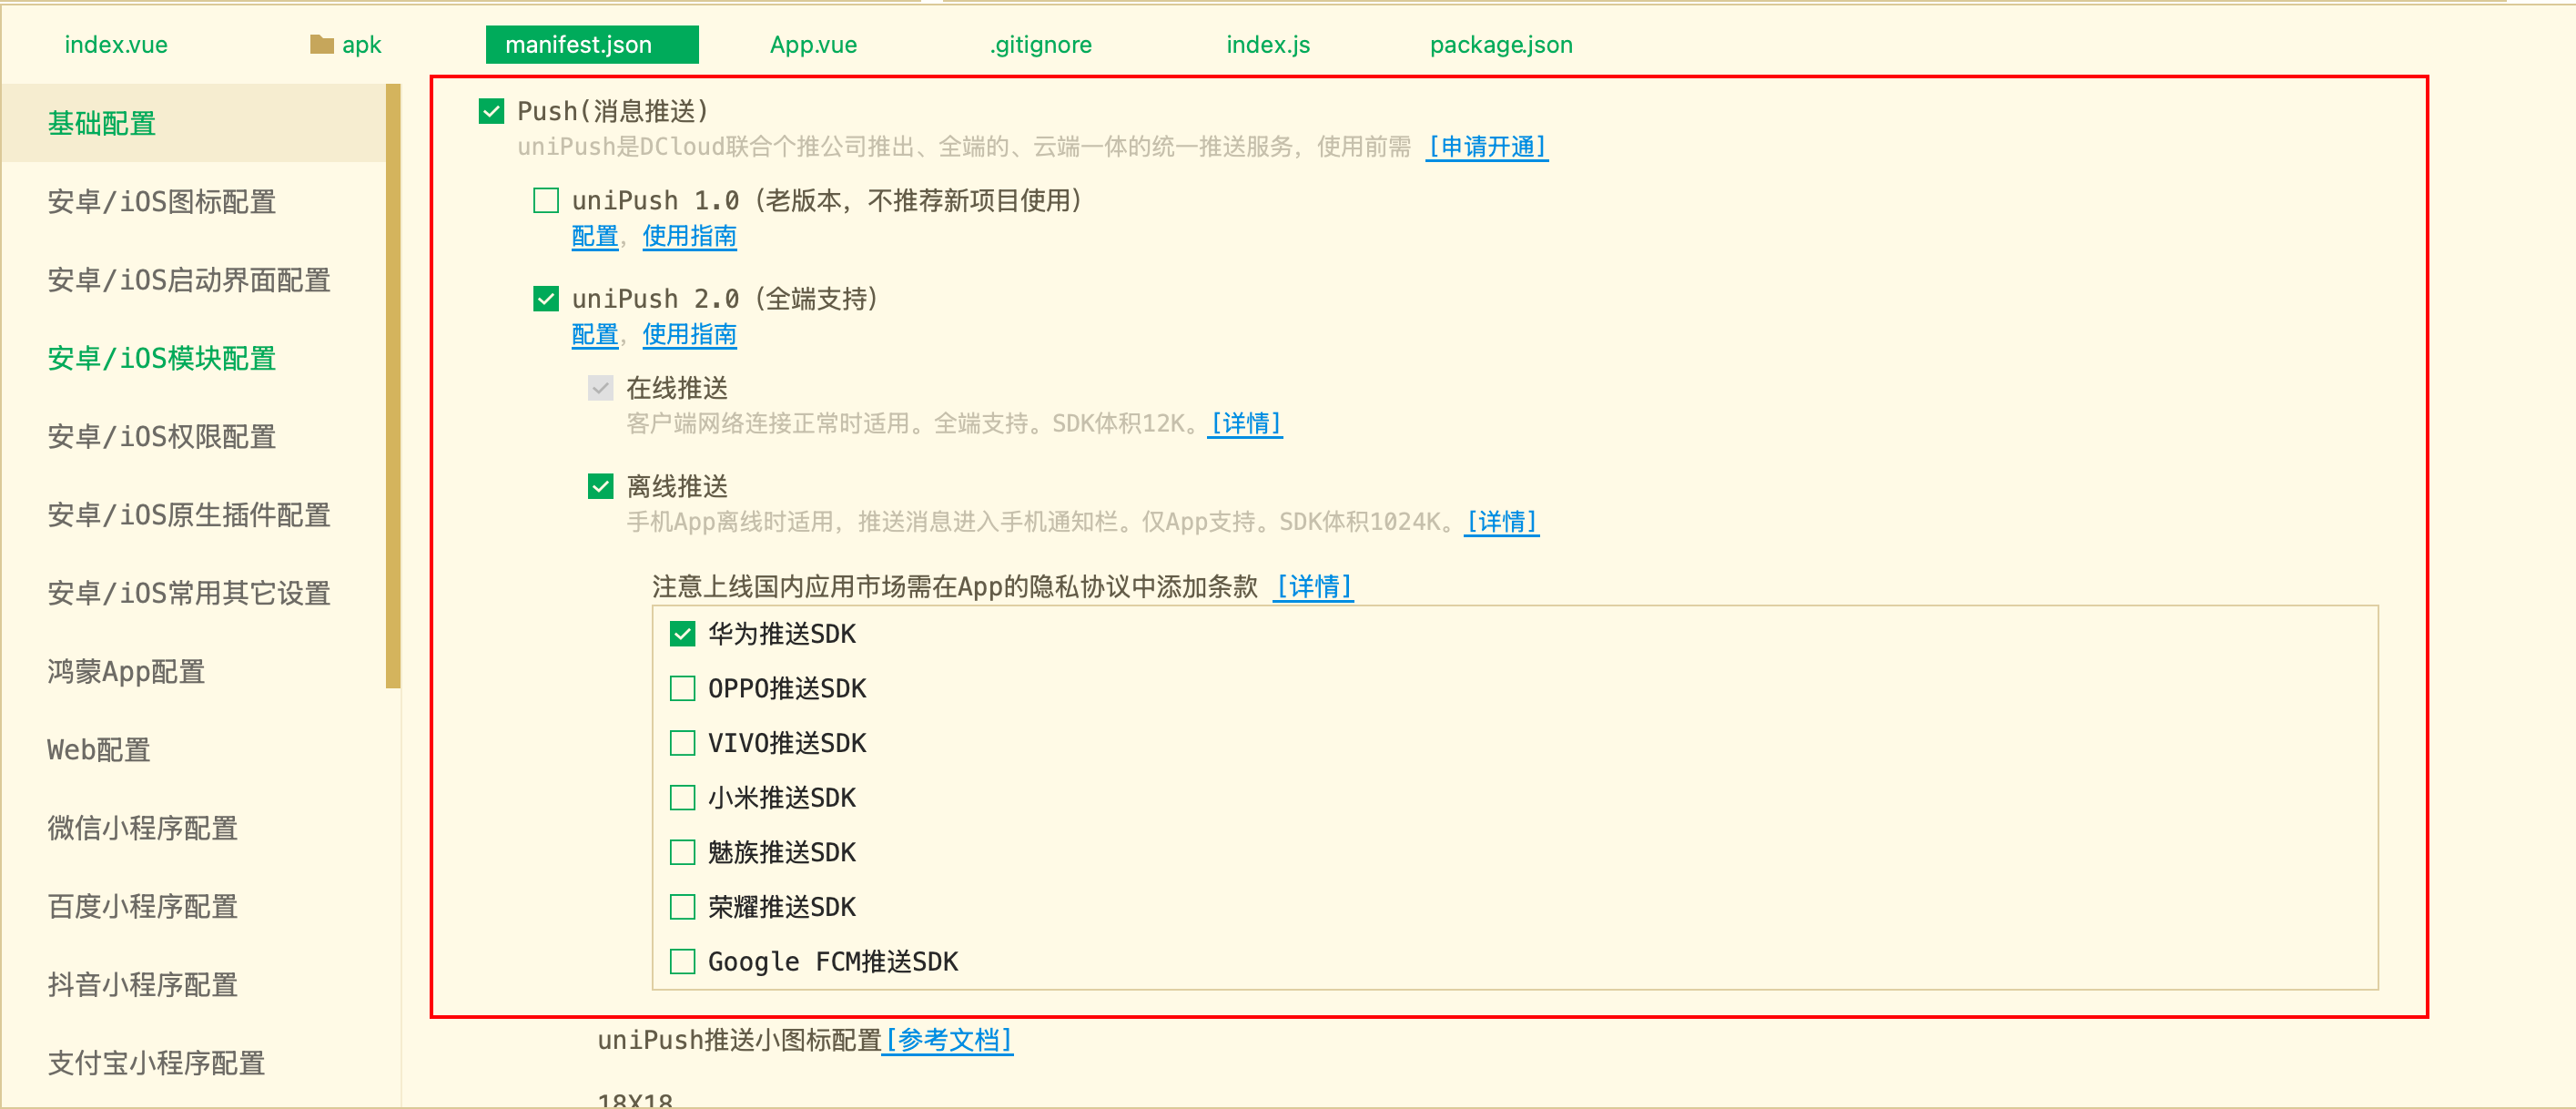2576x1109 pixels.
Task: Open 详情 link for 在线推送
Action: click(x=1245, y=423)
